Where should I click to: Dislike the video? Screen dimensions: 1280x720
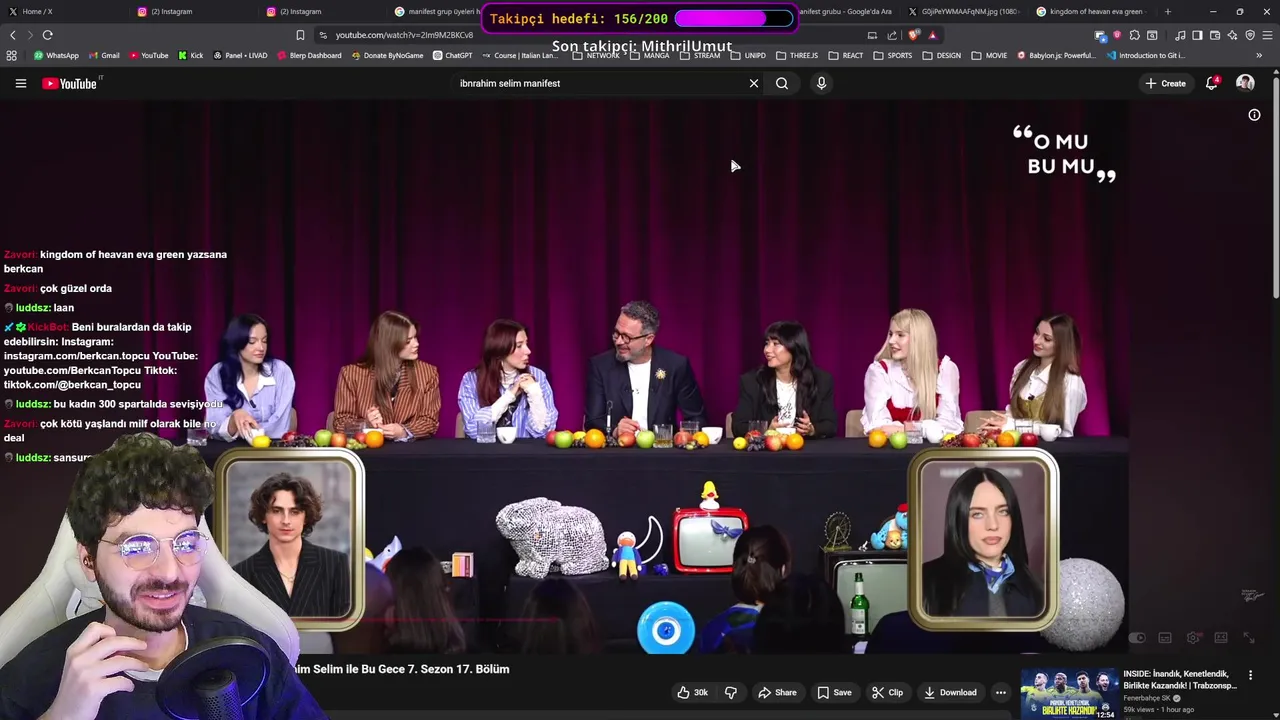730,692
